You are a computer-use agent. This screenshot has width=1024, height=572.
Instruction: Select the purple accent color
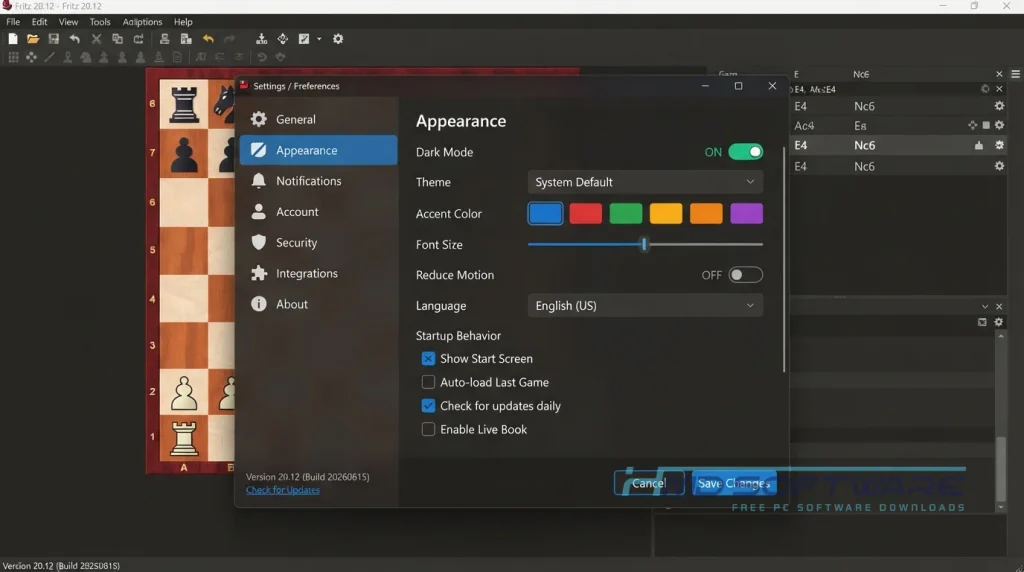click(x=746, y=214)
